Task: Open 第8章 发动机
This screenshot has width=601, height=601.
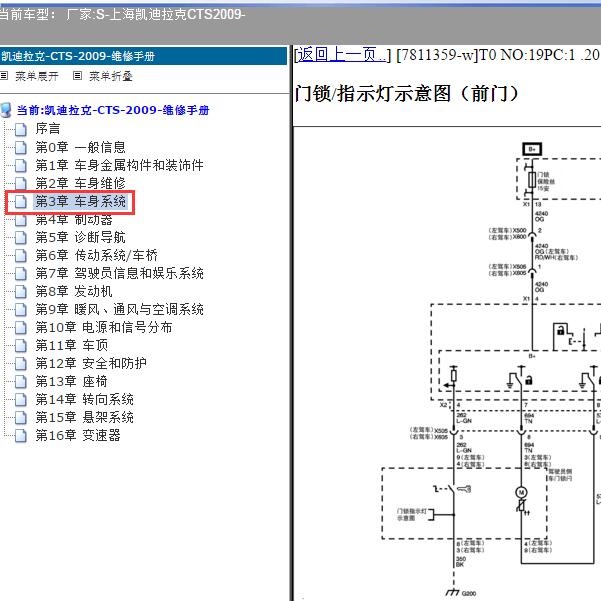Action: (74, 291)
